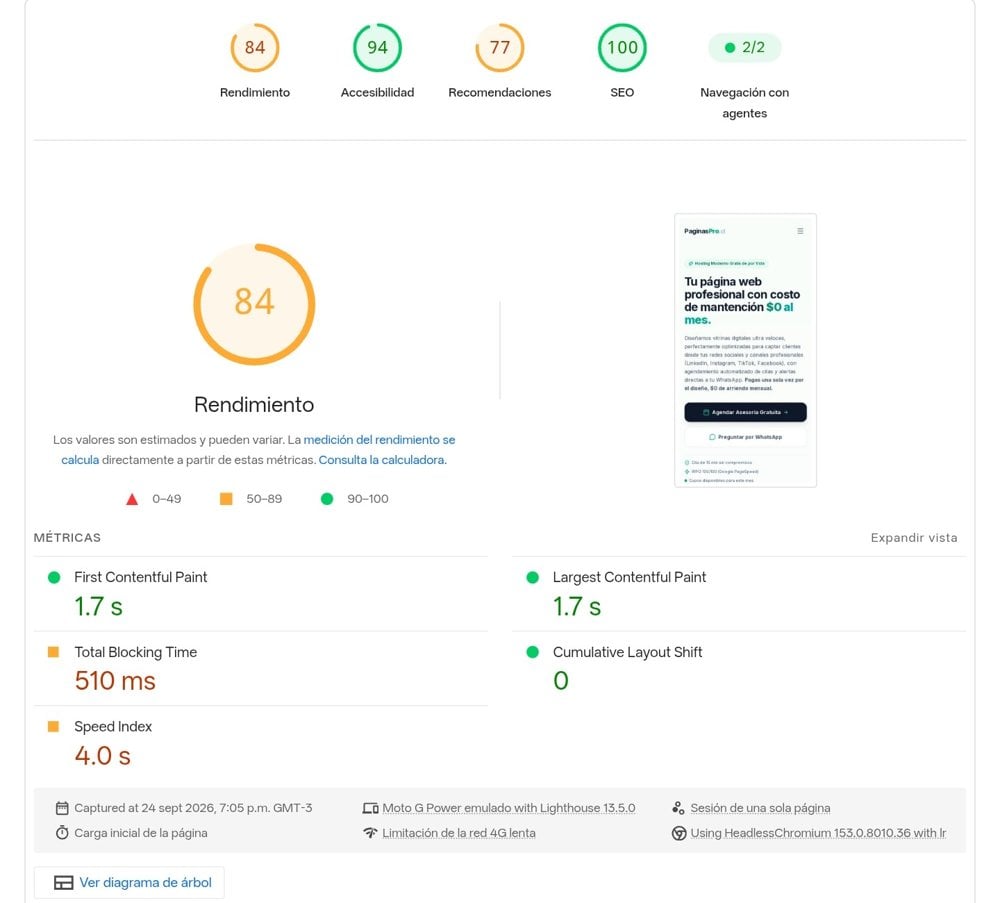Click the green dot beside Cumulative Layout Shift
The height and width of the screenshot is (903, 1000).
click(533, 652)
